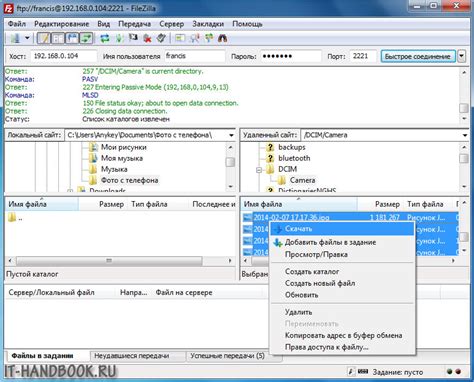474x382 pixels.
Task: Choose Создать каталог from context menu
Action: 342,272
